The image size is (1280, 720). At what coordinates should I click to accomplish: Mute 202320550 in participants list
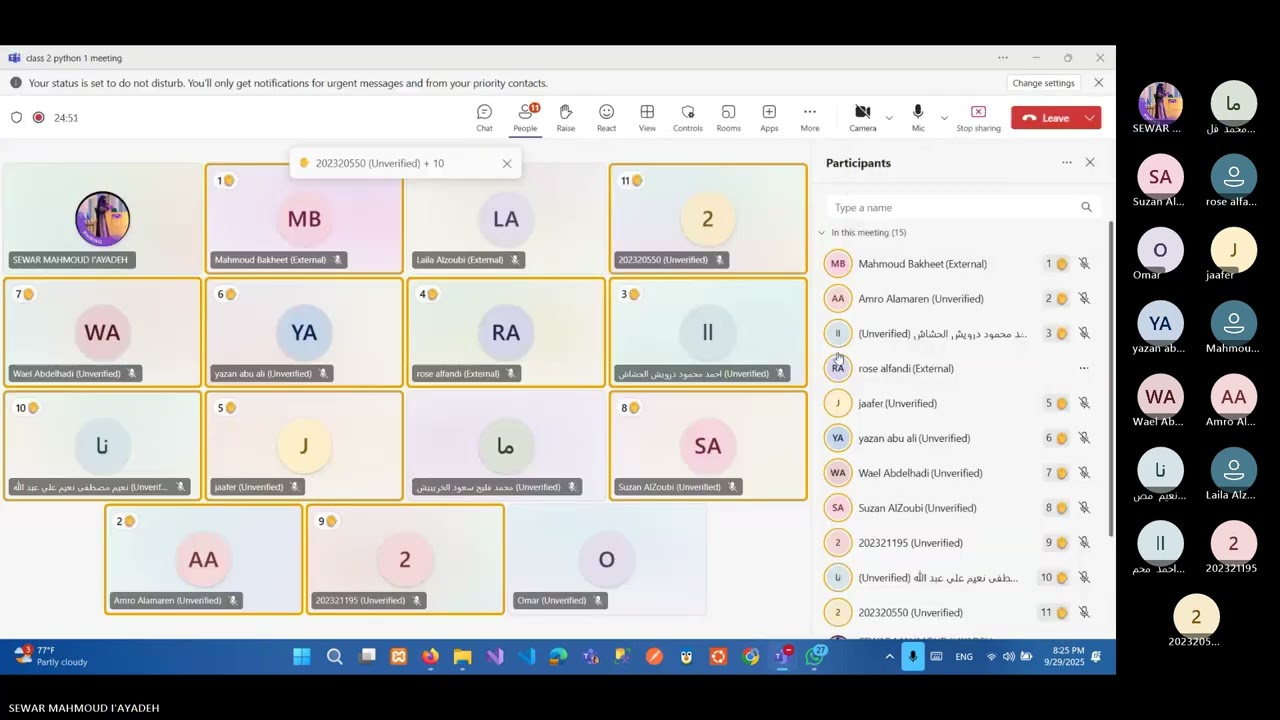tap(1084, 612)
